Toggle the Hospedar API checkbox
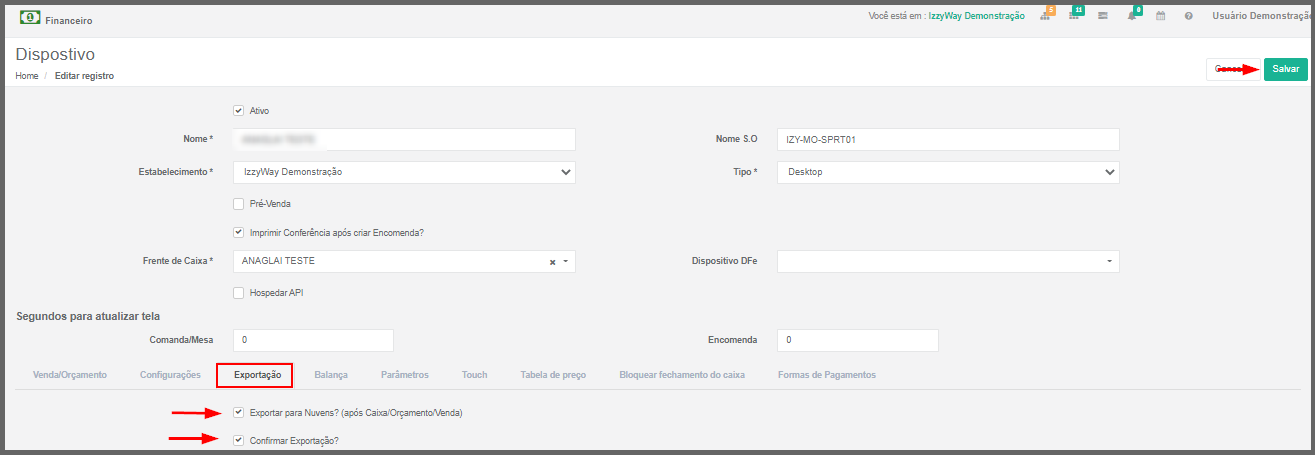This screenshot has height=455, width=1315. click(x=239, y=293)
